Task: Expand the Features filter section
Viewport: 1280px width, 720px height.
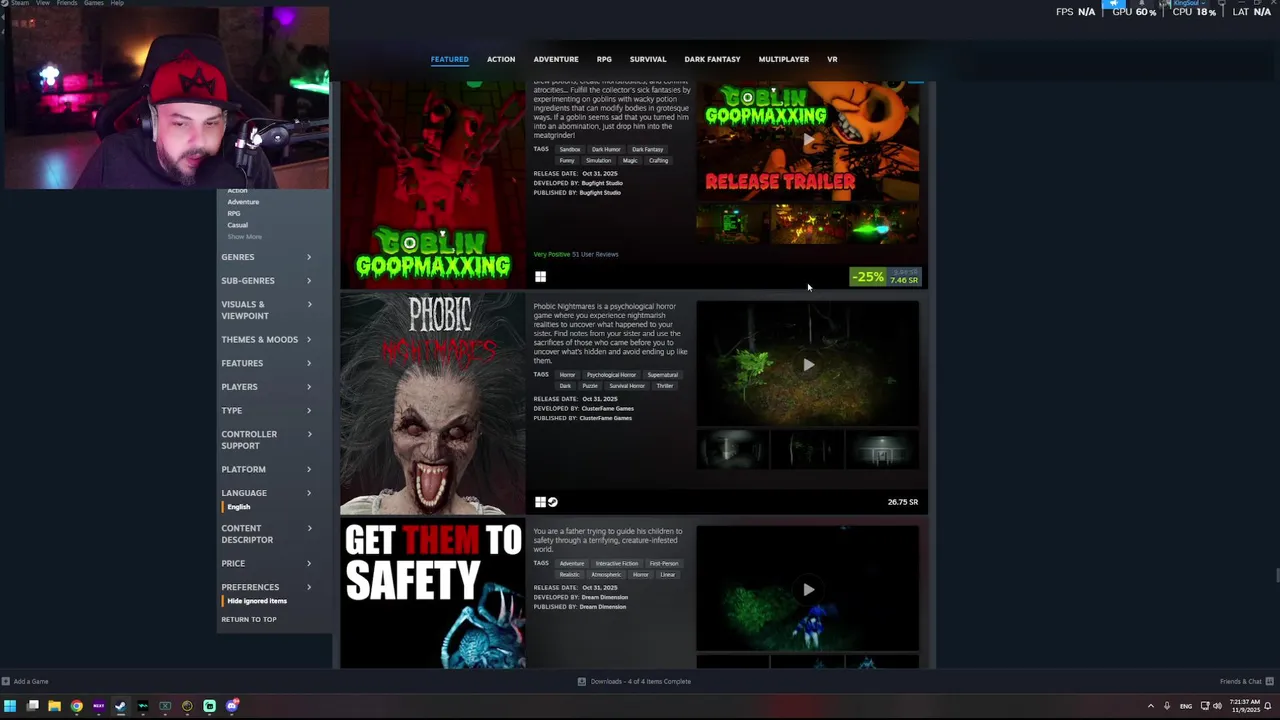Action: click(x=266, y=363)
